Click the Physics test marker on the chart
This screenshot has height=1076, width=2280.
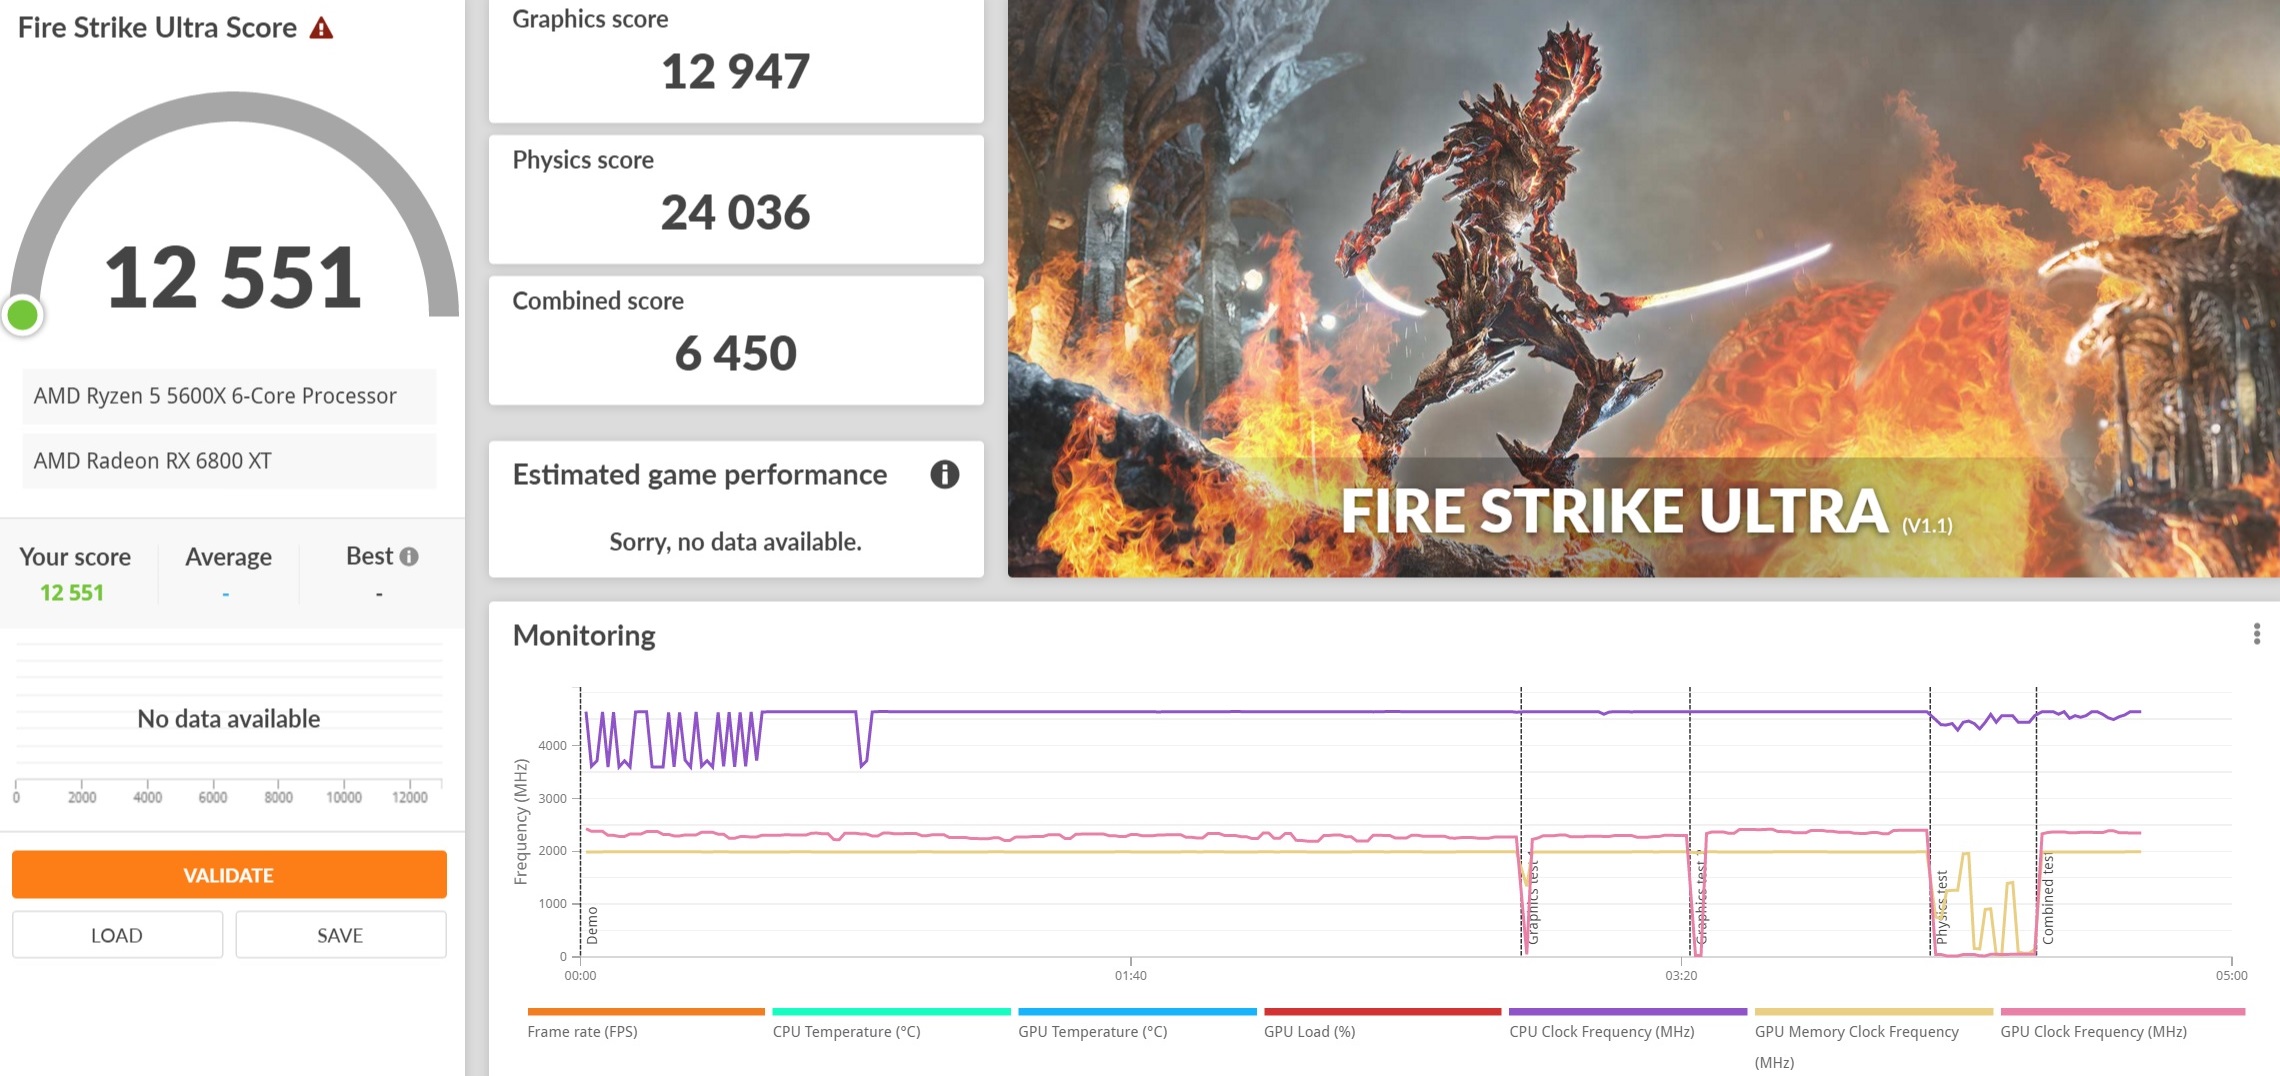(x=1942, y=907)
